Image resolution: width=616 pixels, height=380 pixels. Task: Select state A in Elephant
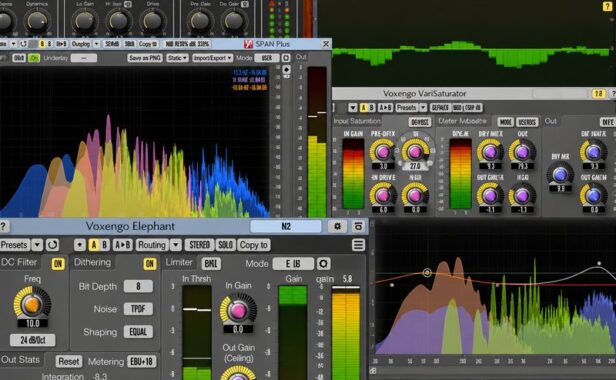(x=94, y=245)
